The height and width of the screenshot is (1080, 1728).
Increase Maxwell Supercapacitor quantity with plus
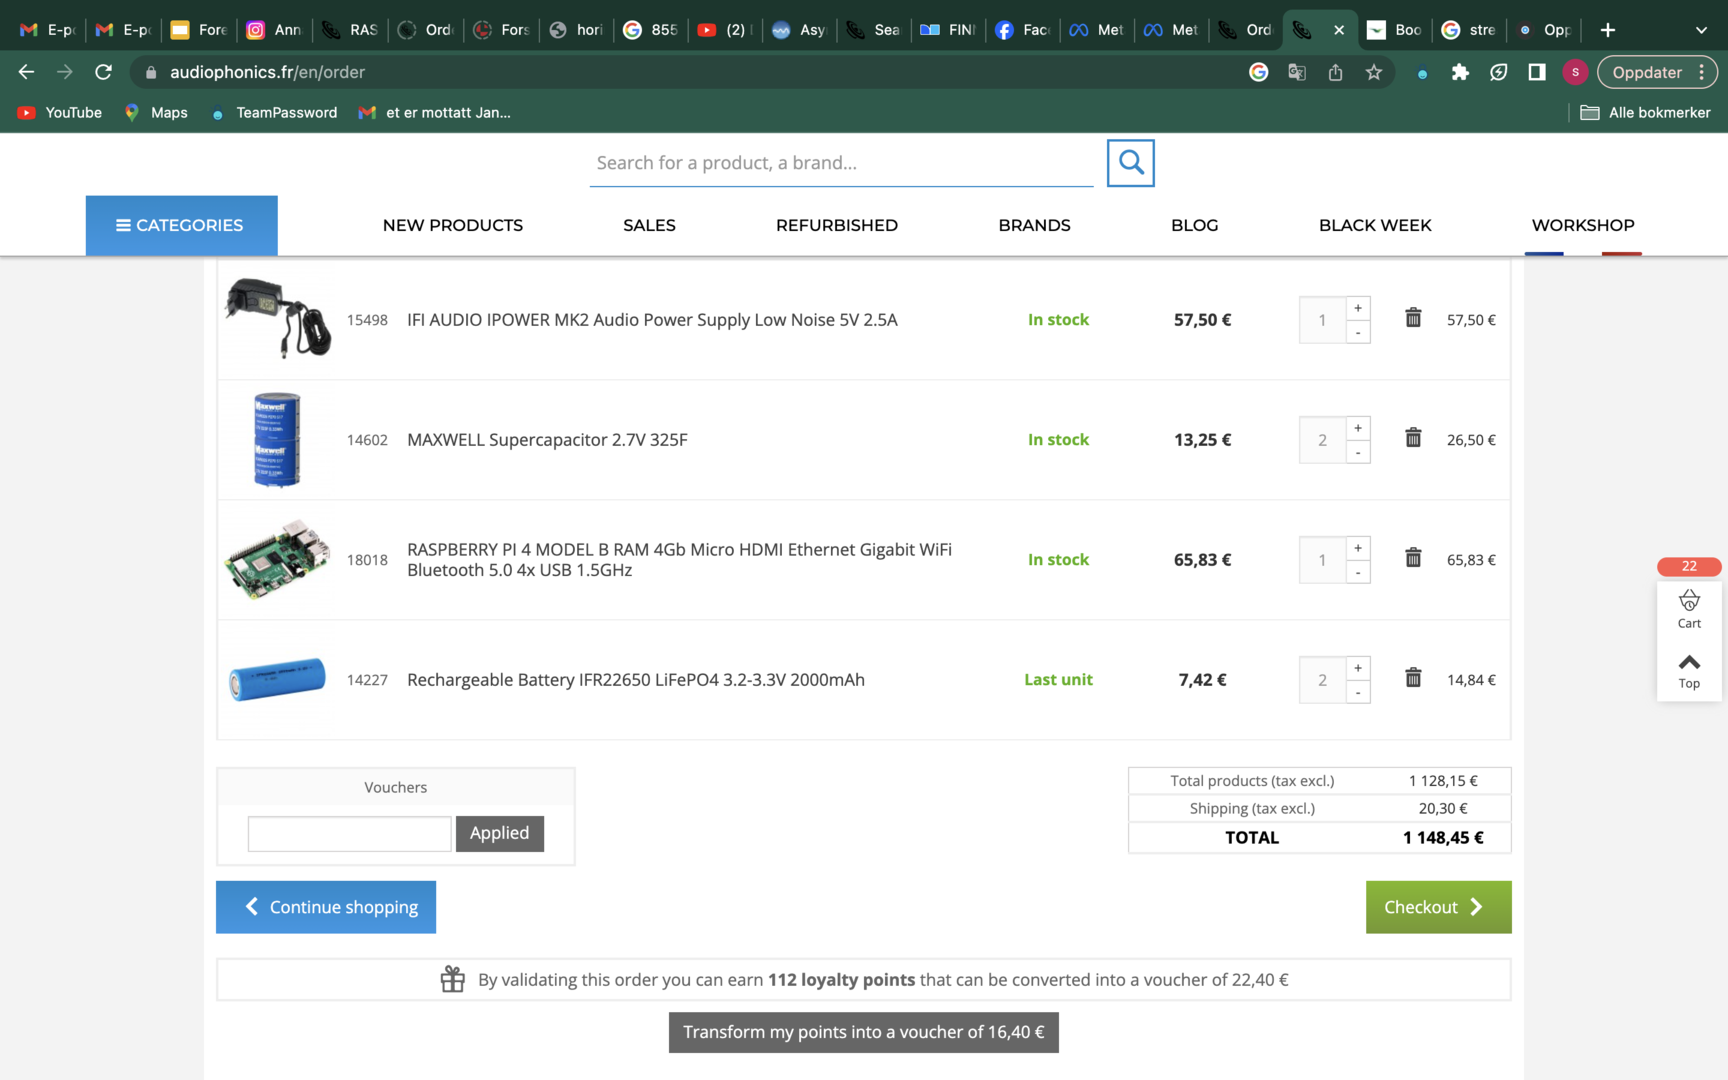tap(1358, 428)
